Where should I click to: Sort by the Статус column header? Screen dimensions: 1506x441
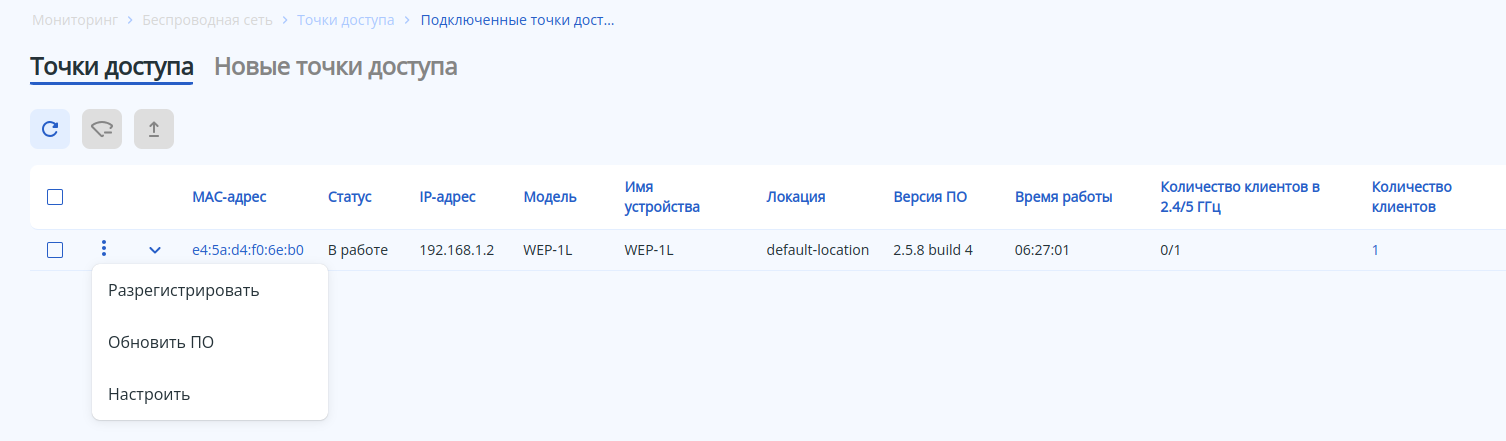point(349,197)
